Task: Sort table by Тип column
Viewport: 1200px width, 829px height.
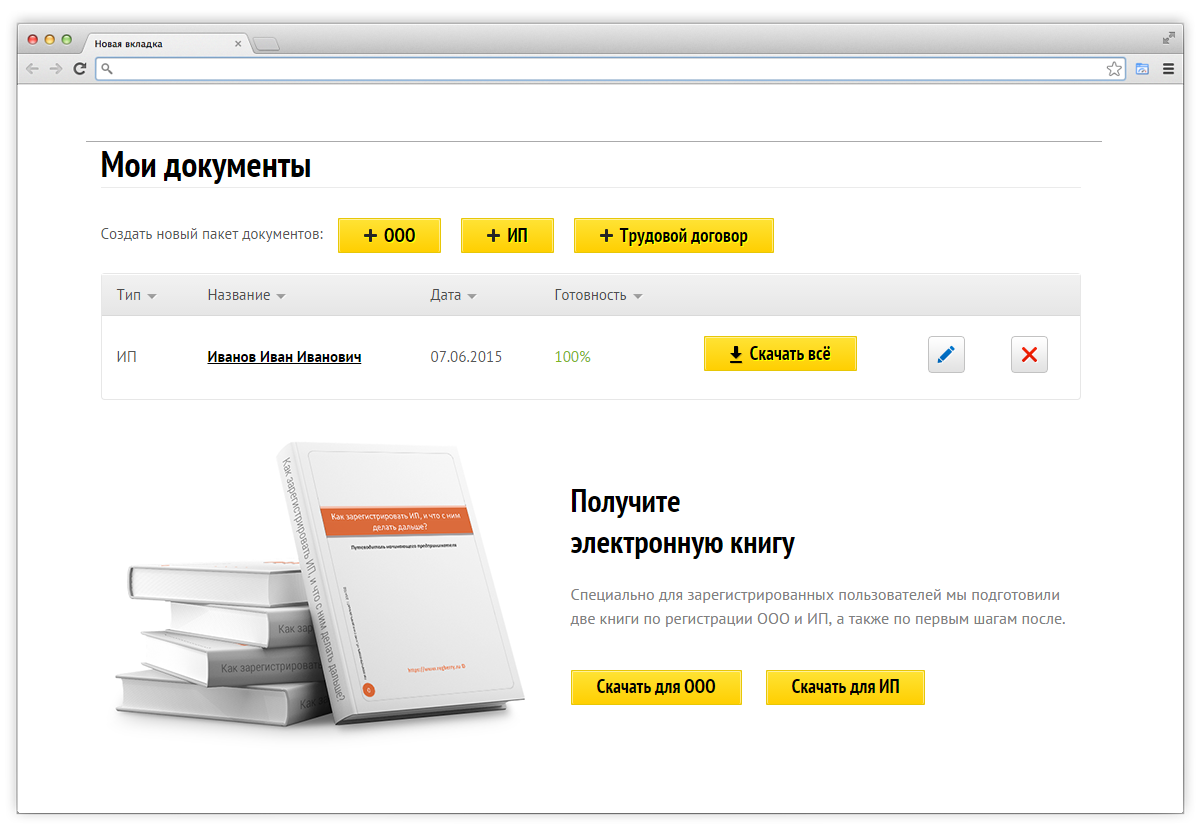Action: (136, 295)
